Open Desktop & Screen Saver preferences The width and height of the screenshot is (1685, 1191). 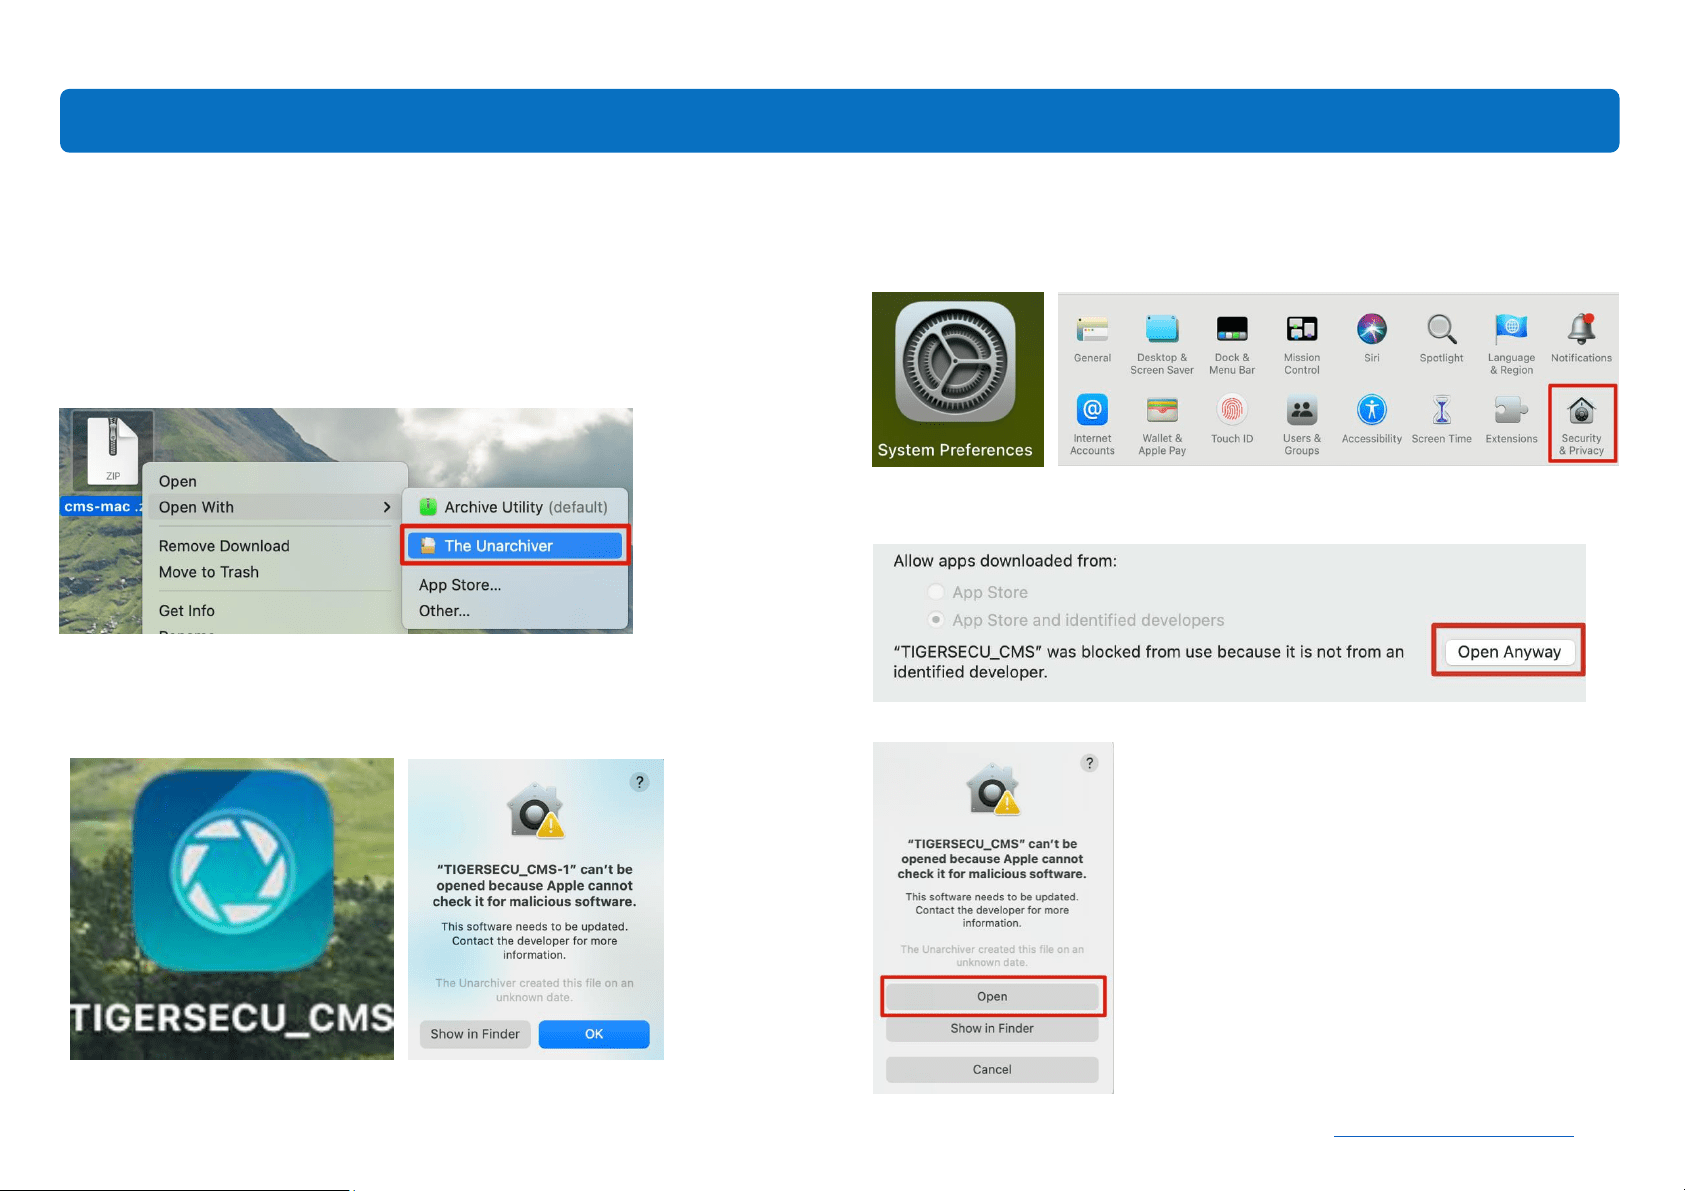(1162, 344)
